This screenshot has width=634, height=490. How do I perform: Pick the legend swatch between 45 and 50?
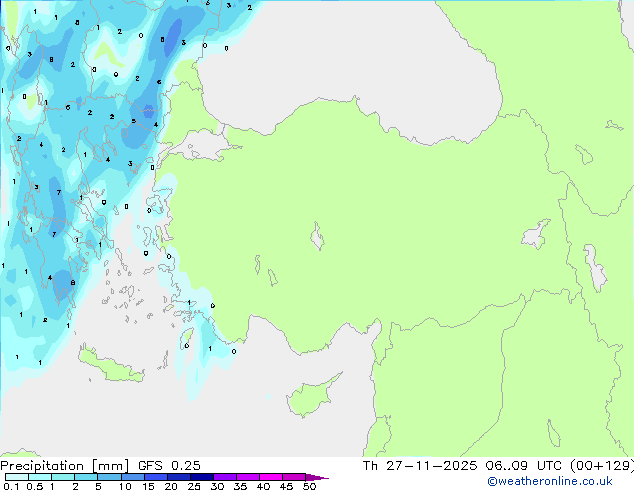tap(294, 477)
